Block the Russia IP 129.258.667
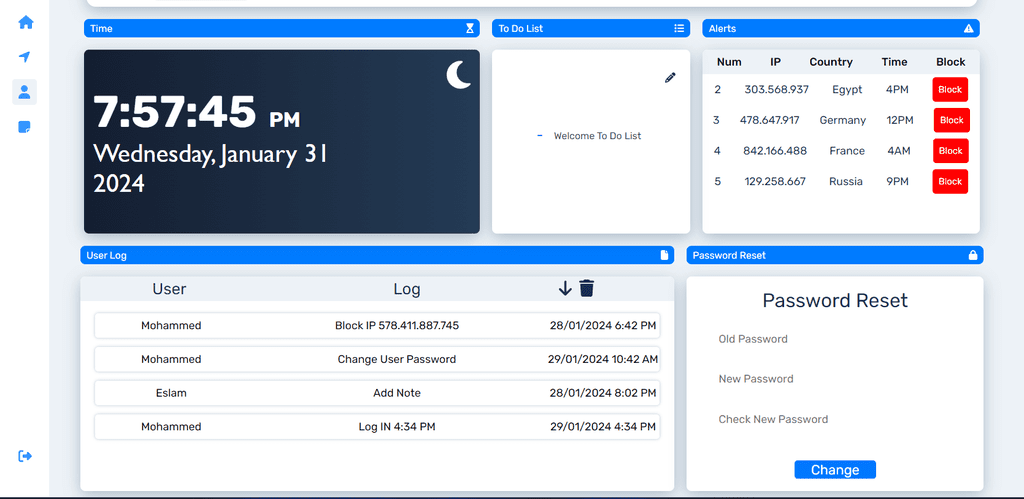Screen dimensions: 1024x499 [950, 182]
